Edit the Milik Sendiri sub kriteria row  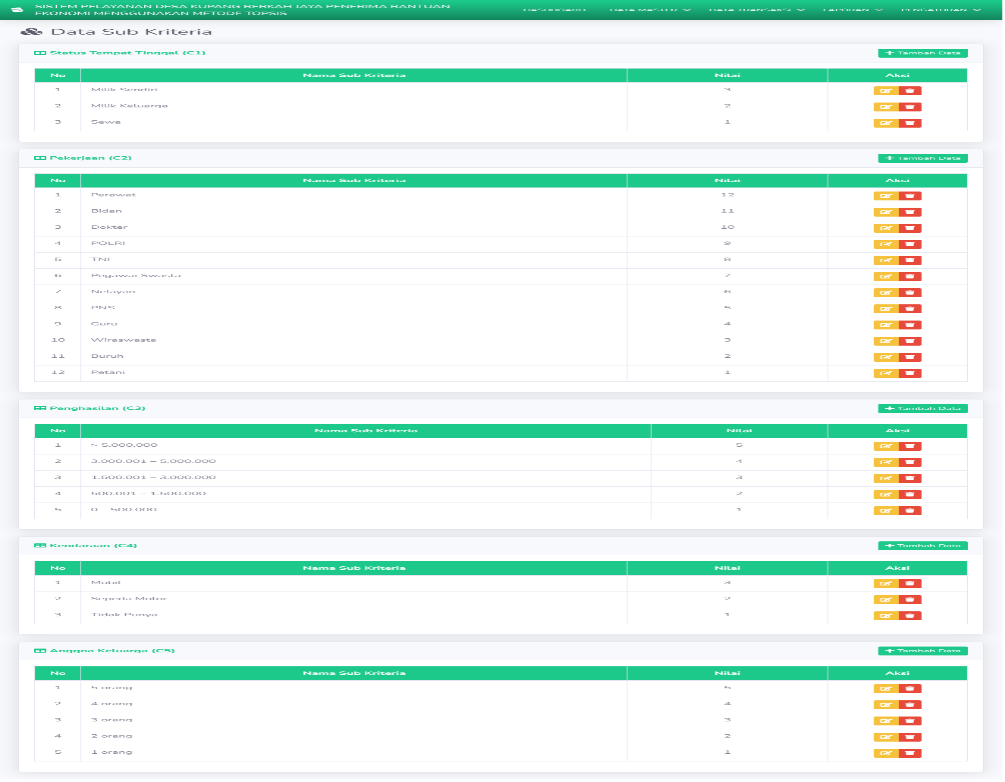point(886,91)
